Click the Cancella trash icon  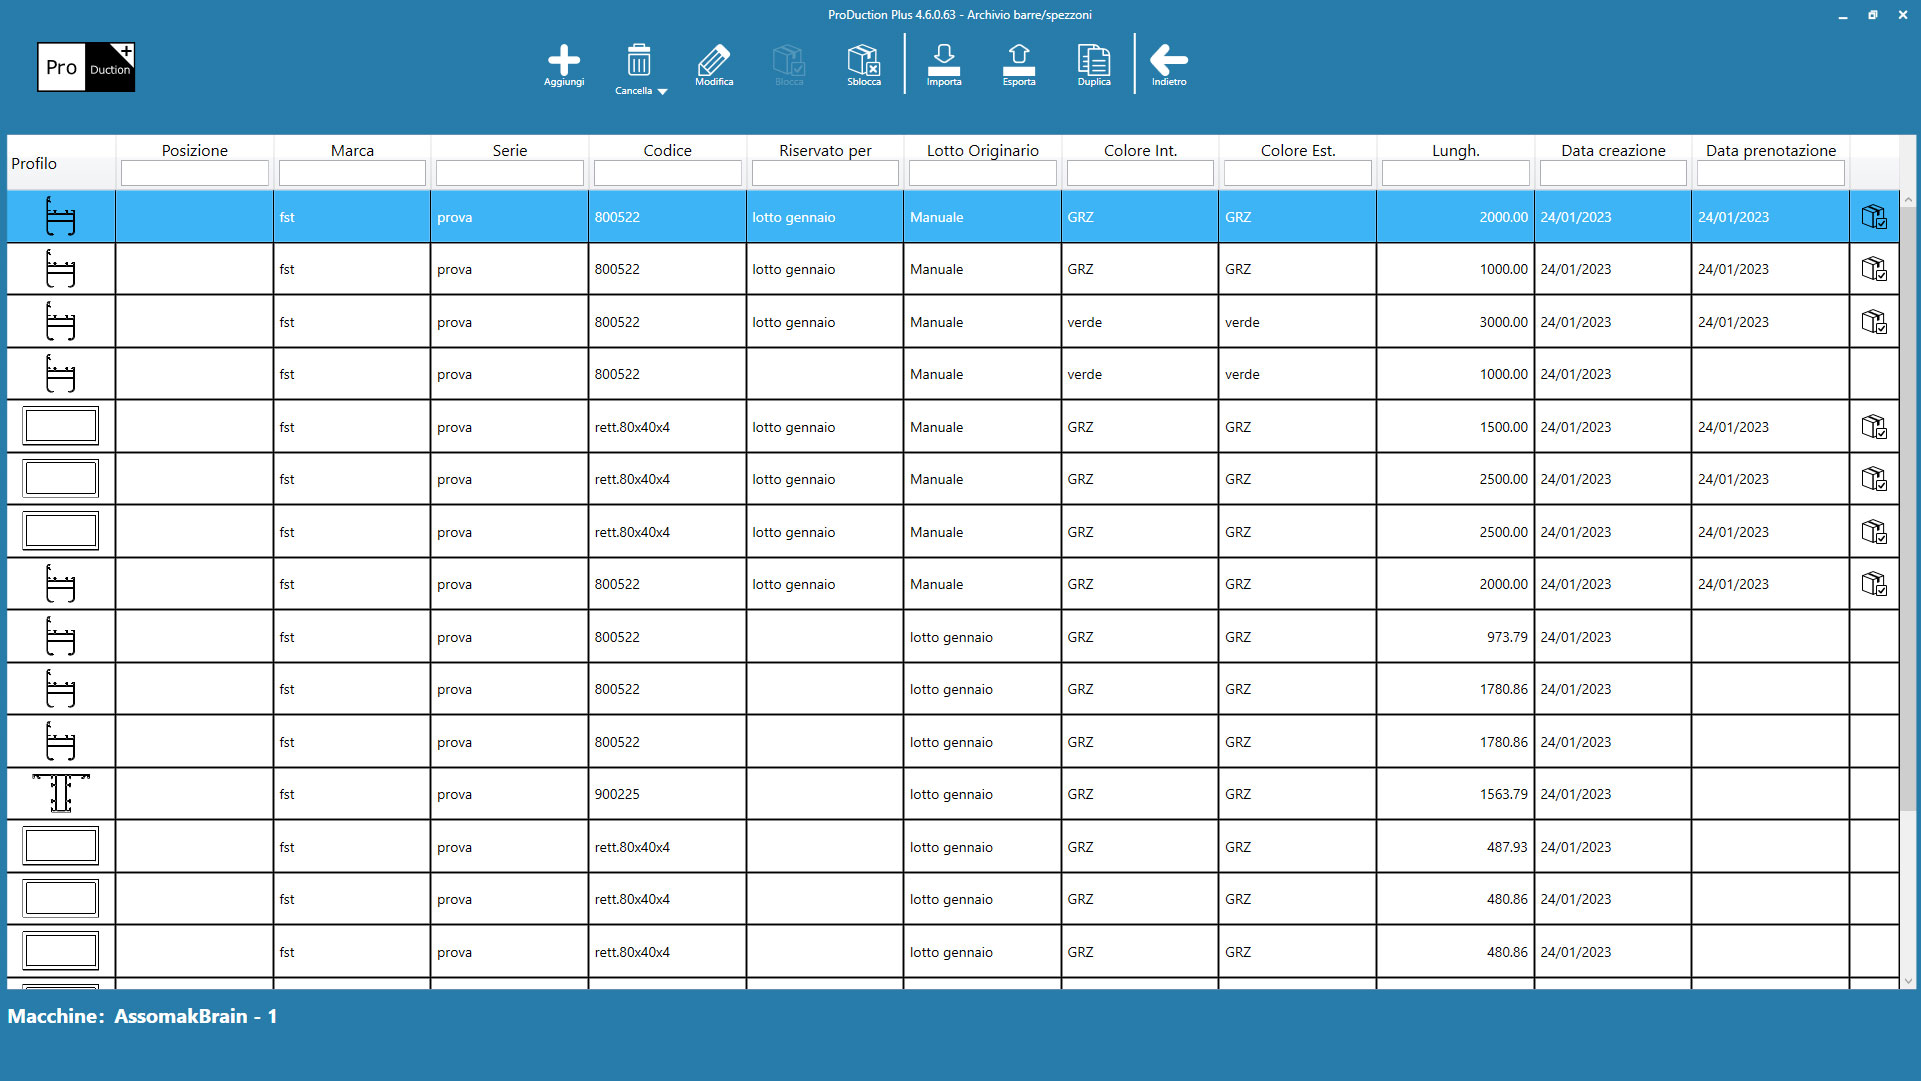coord(638,61)
